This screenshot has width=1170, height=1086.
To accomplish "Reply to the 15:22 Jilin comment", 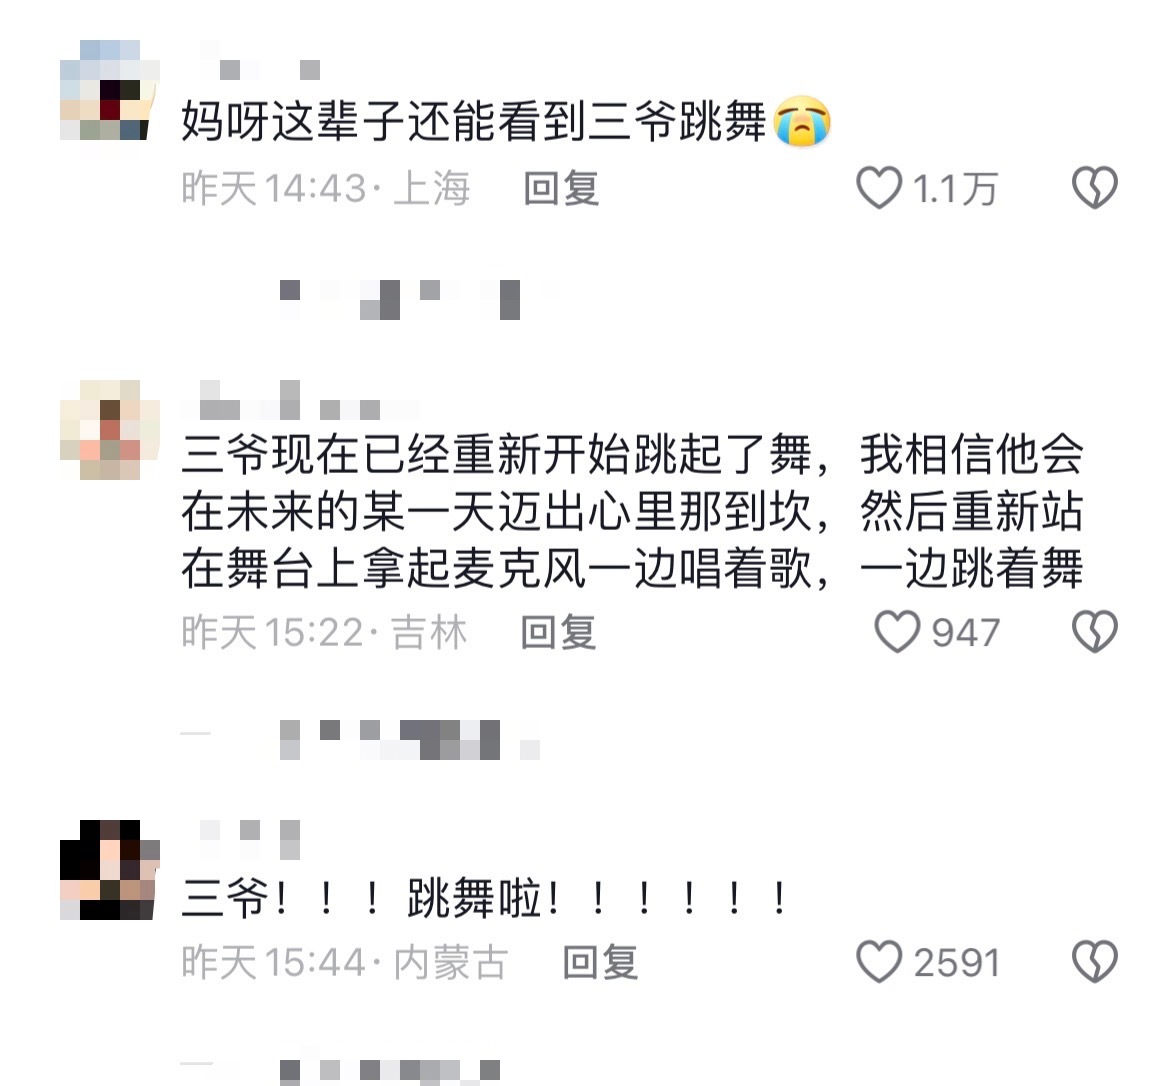I will [558, 632].
